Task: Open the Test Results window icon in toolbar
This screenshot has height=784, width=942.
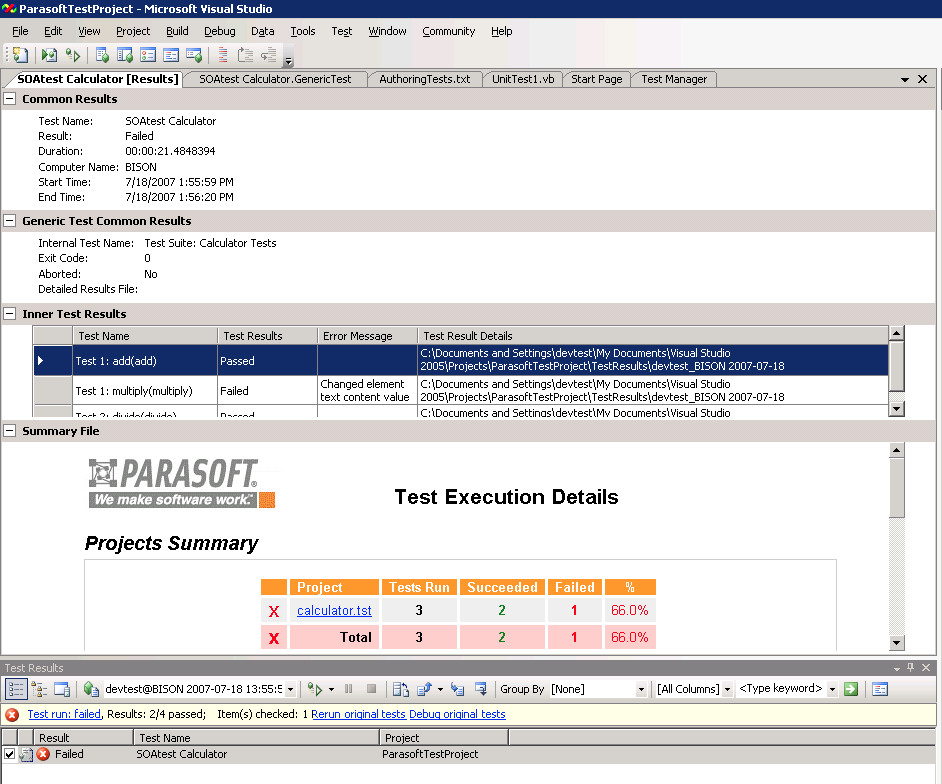Action: (x=148, y=55)
